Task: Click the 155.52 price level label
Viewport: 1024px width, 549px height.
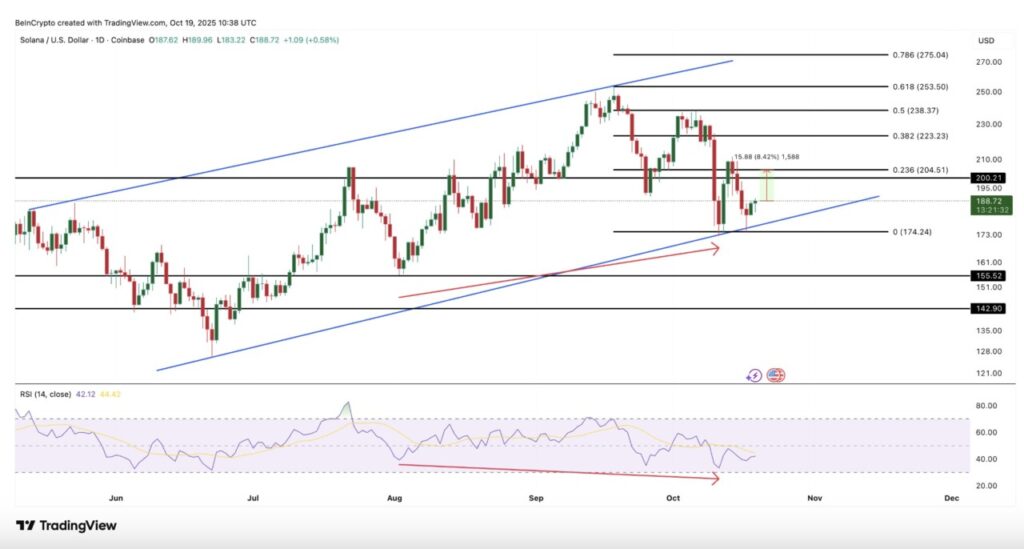Action: [989, 275]
